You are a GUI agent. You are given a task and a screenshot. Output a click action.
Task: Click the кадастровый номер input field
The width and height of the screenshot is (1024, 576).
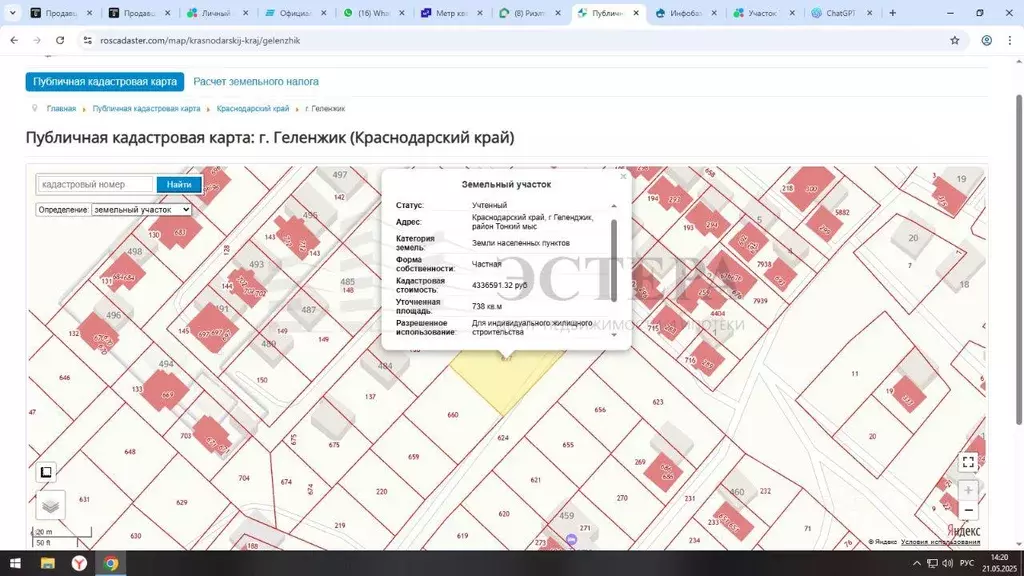pos(95,185)
